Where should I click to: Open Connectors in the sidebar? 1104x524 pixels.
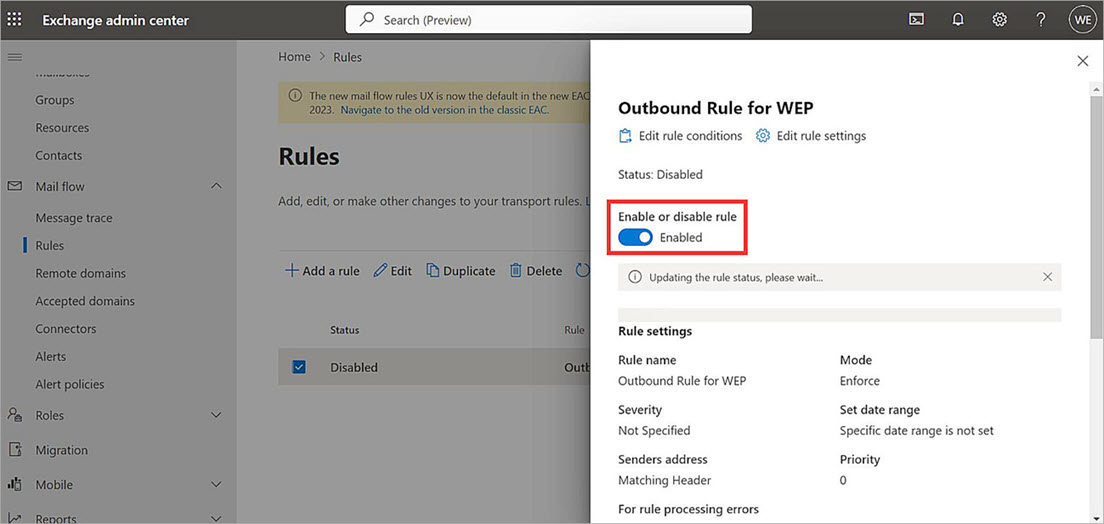65,328
